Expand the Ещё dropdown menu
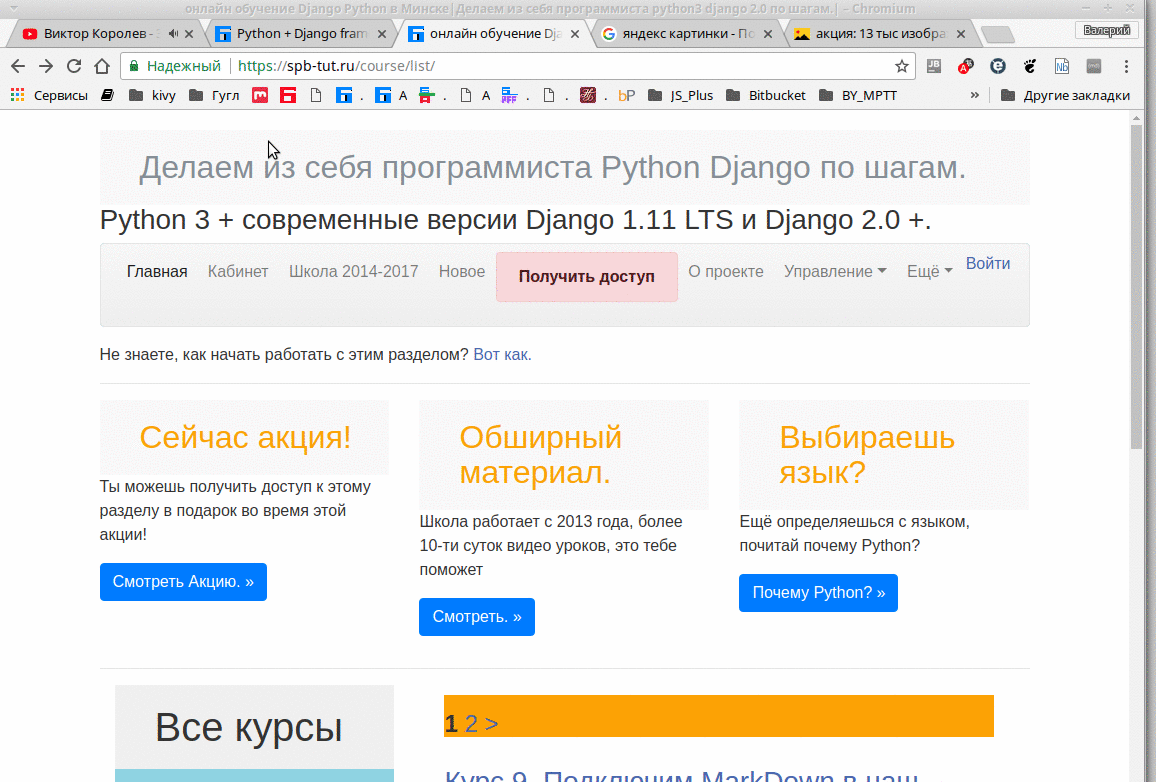This screenshot has width=1156, height=782. pyautogui.click(x=930, y=271)
